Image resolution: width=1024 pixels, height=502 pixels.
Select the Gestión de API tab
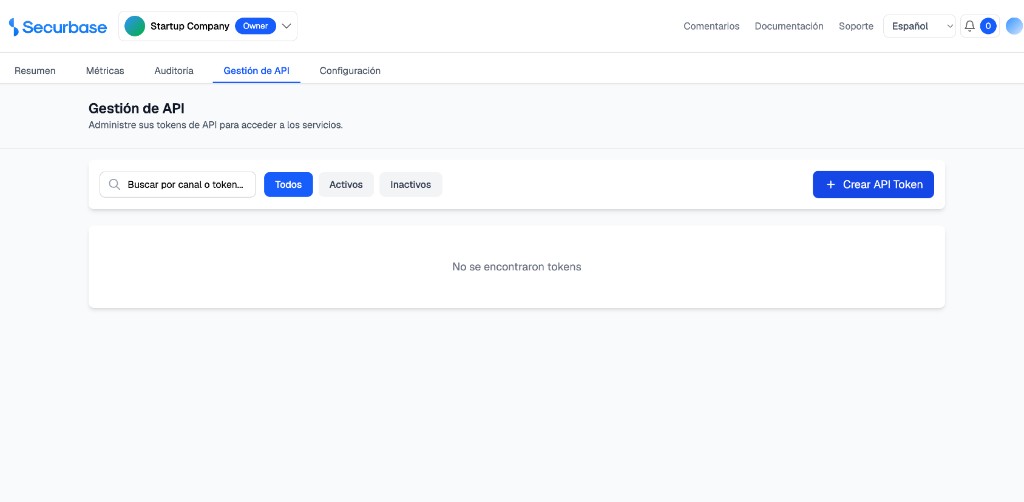tap(256, 71)
